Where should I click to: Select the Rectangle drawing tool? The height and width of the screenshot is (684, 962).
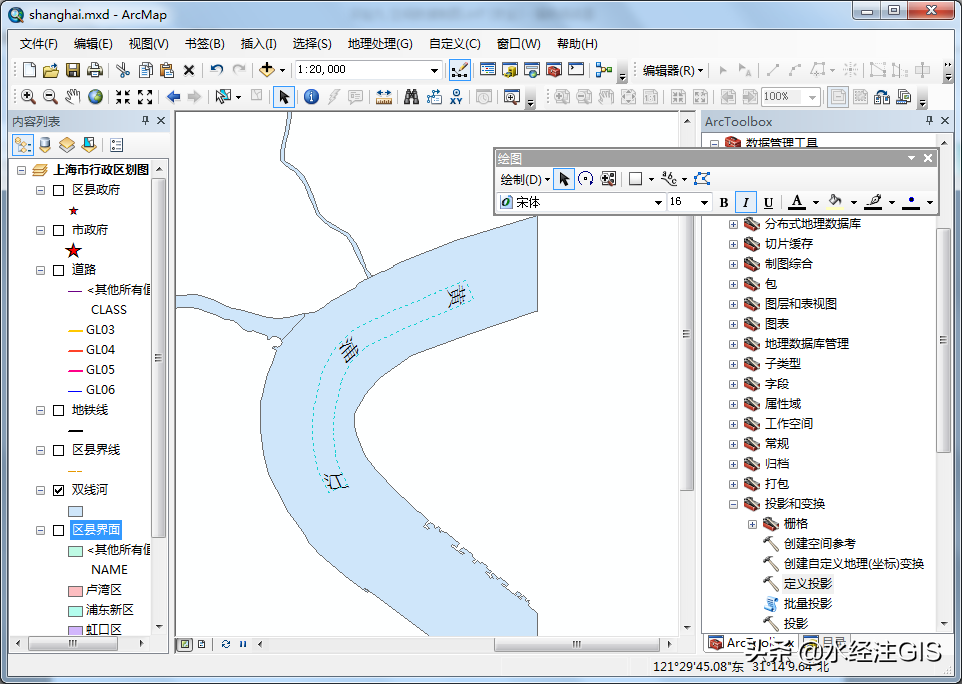tap(636, 179)
